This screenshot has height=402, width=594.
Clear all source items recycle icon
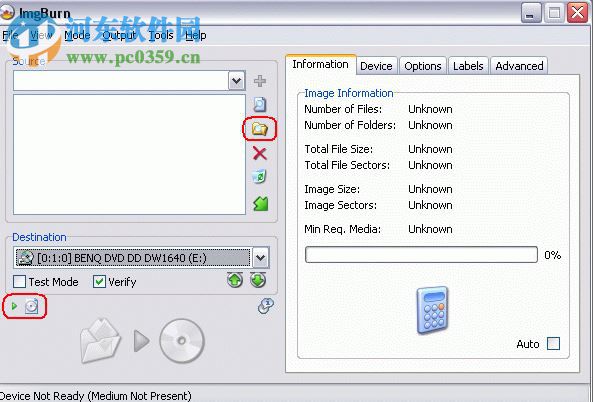tap(259, 177)
